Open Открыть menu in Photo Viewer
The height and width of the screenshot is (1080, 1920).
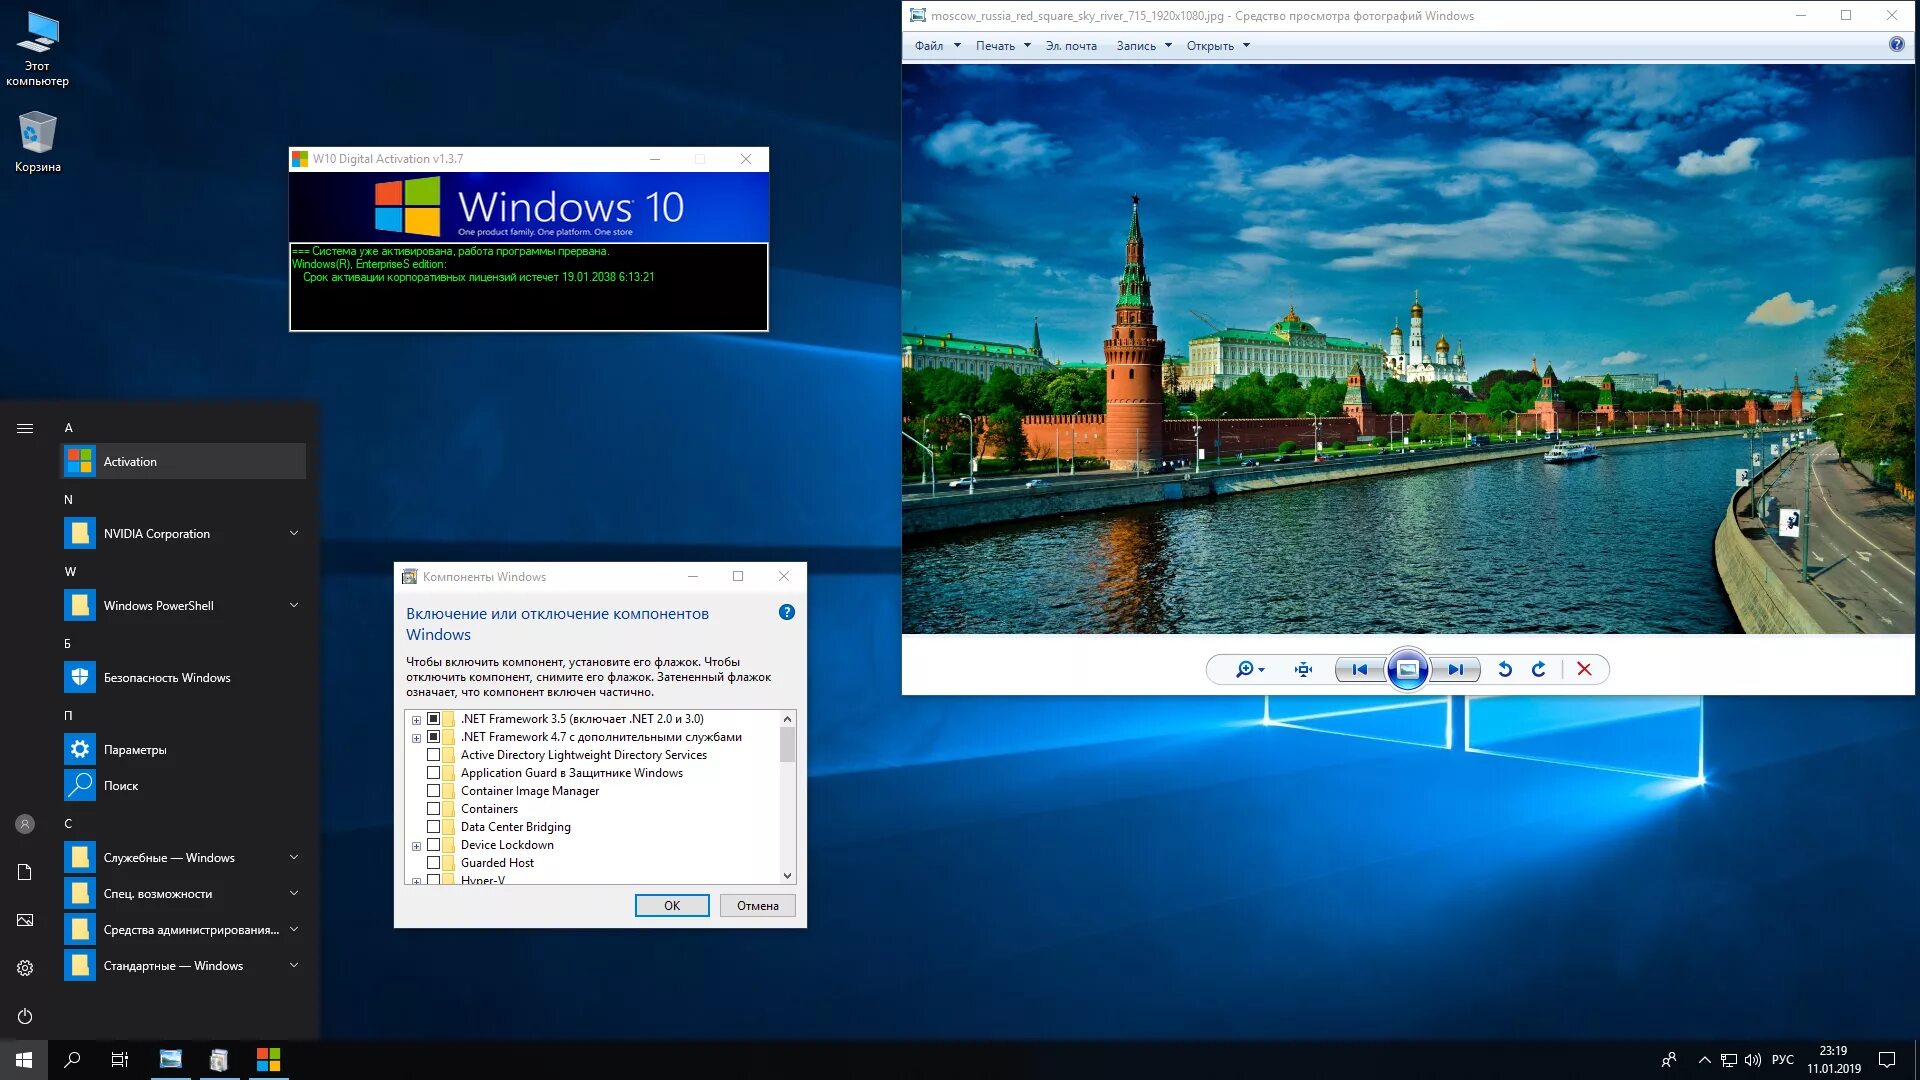pyautogui.click(x=1218, y=46)
